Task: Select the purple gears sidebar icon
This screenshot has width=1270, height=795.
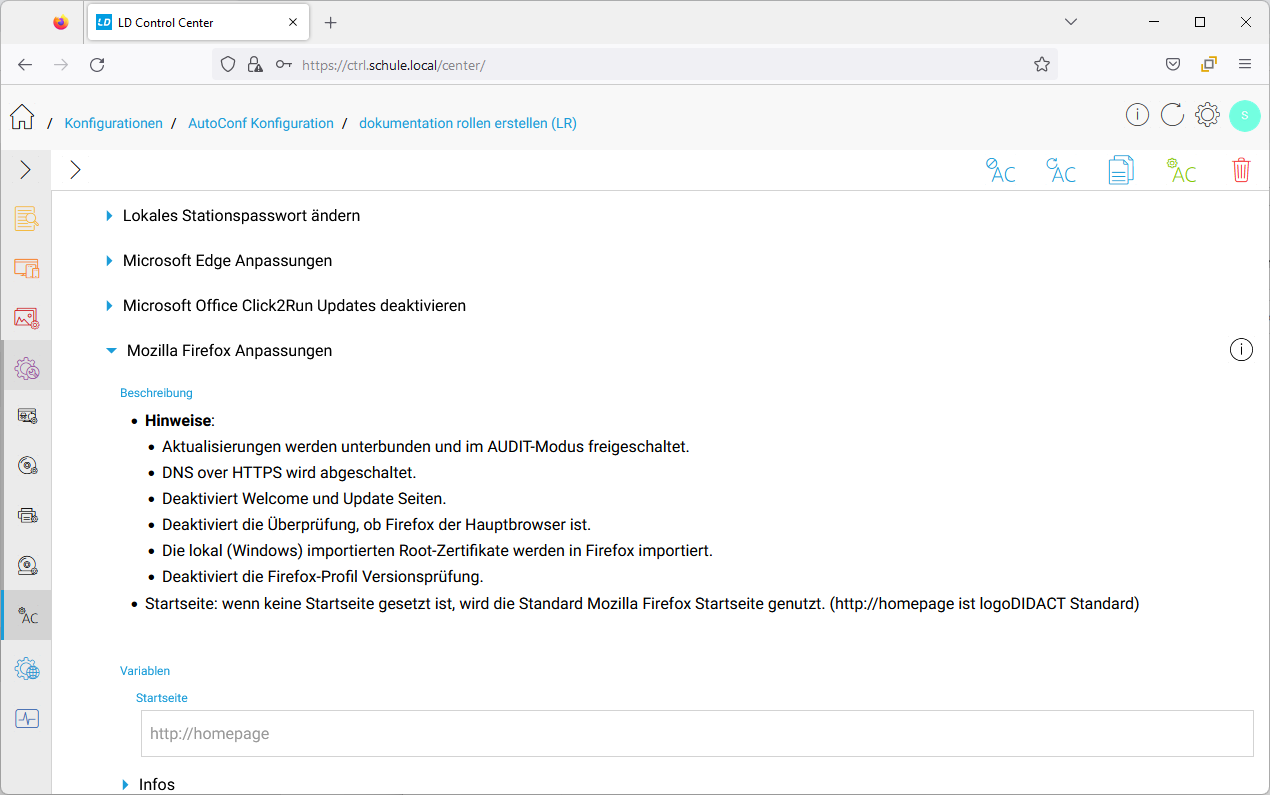Action: point(26,368)
